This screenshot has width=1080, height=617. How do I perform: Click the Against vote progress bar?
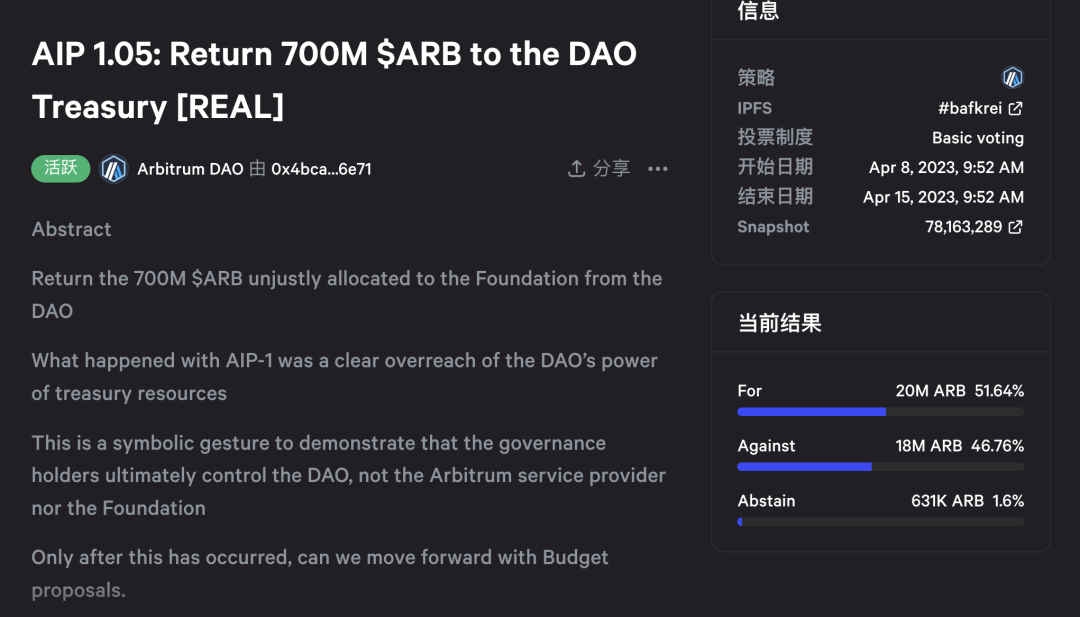(x=880, y=467)
